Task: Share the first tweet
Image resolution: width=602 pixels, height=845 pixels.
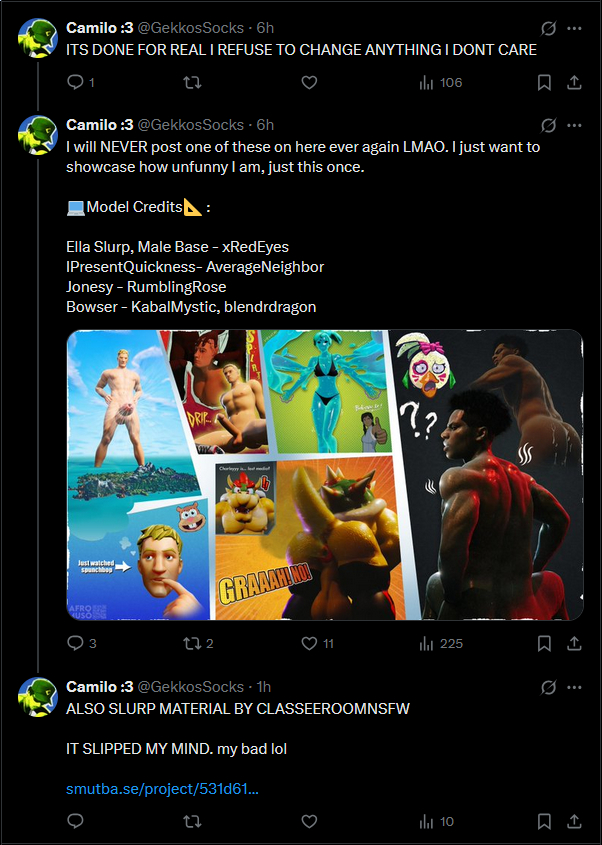Action: (x=575, y=82)
